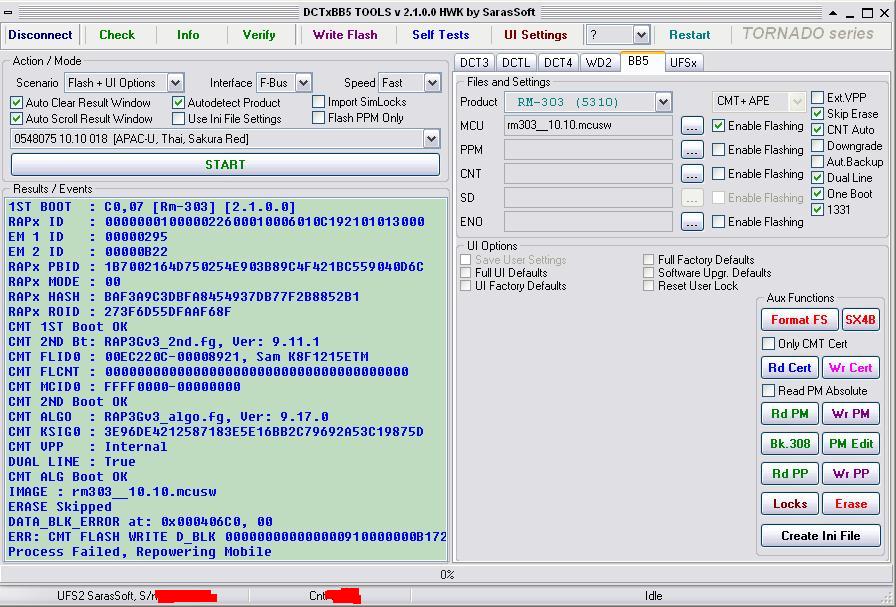Browse for PPM file with ellipsis button

tap(692, 150)
